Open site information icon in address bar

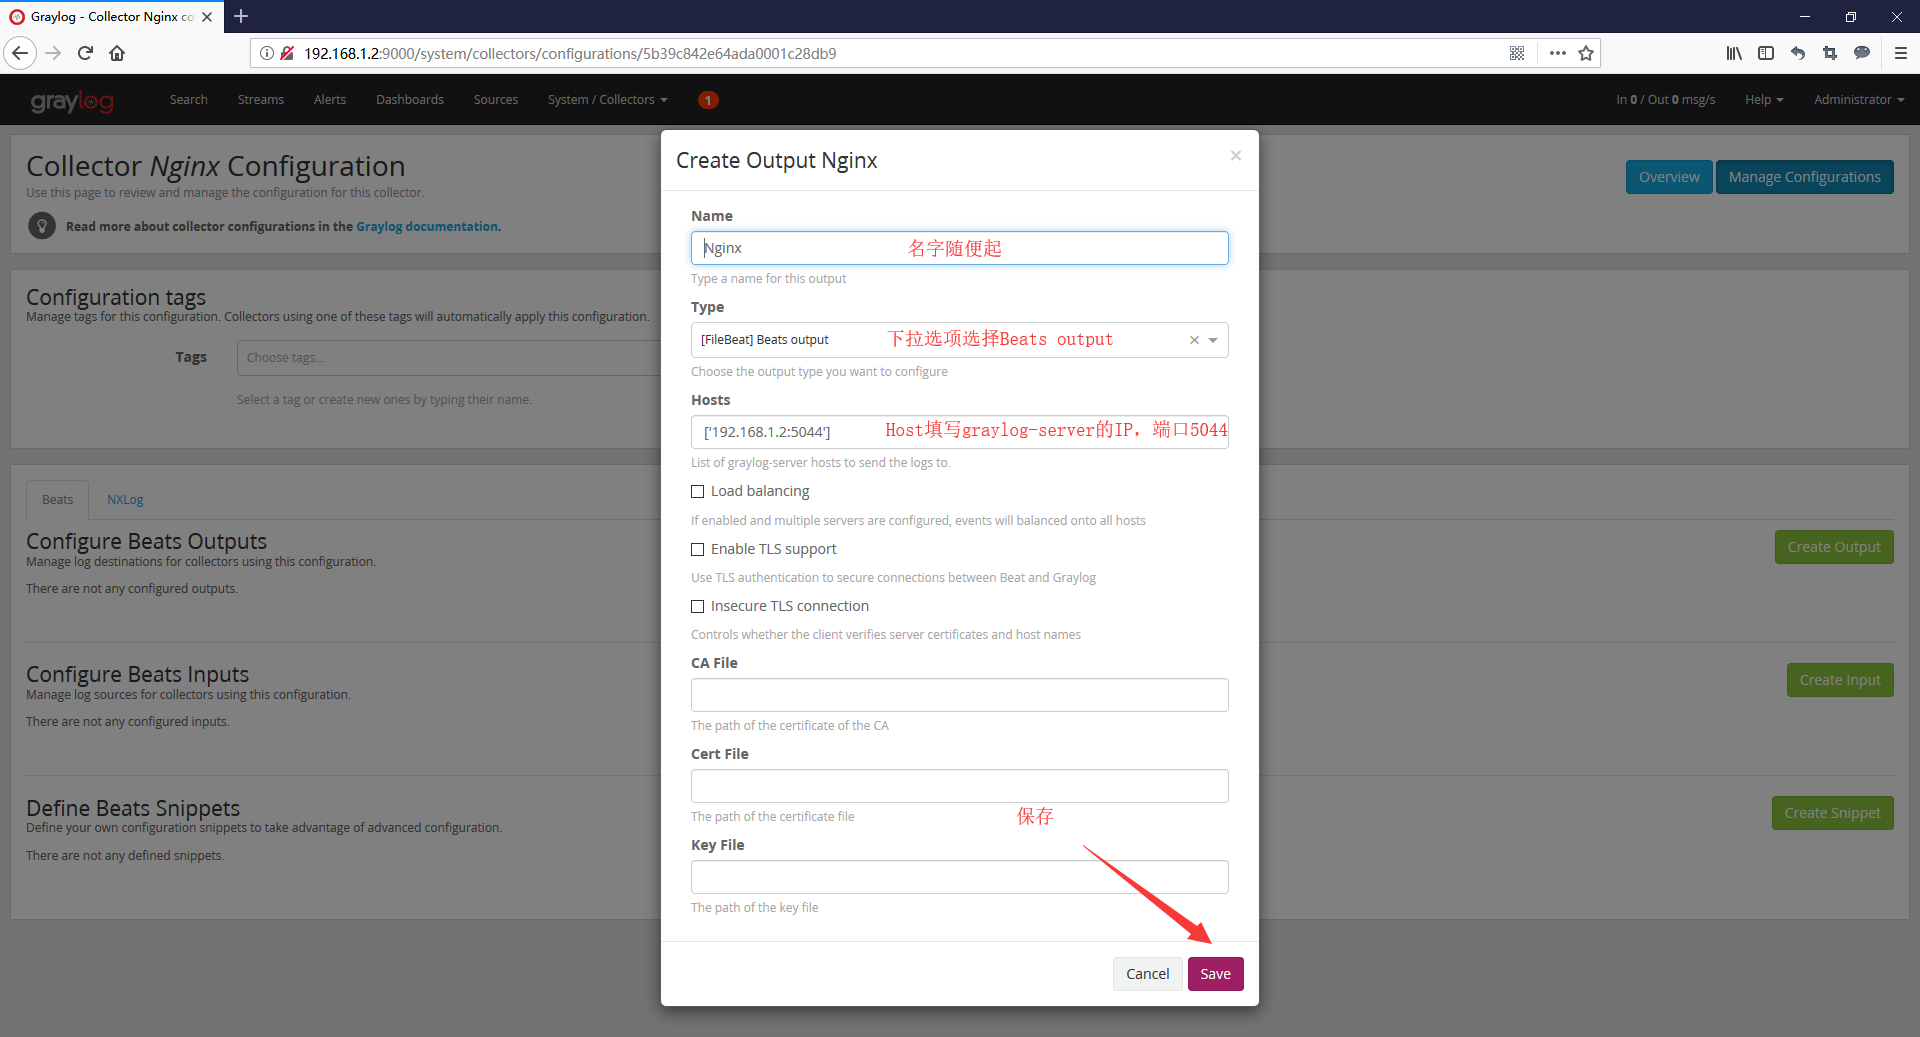(267, 53)
